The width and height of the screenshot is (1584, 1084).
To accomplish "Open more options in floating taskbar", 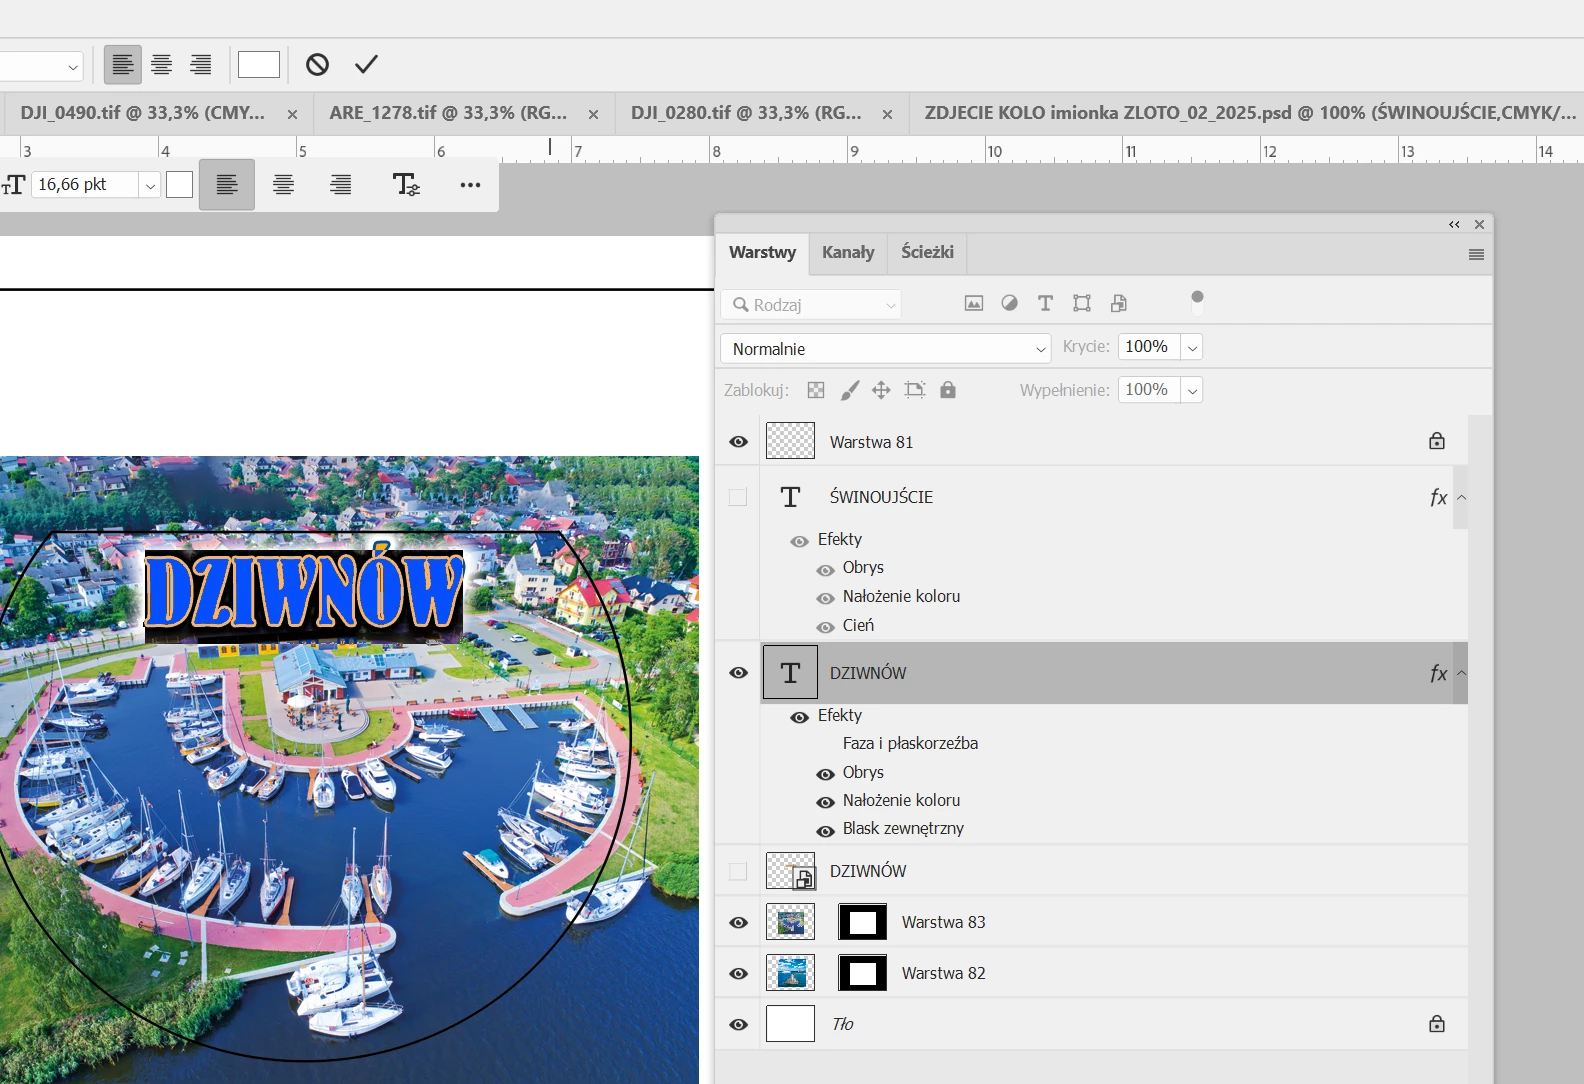I will click(470, 185).
